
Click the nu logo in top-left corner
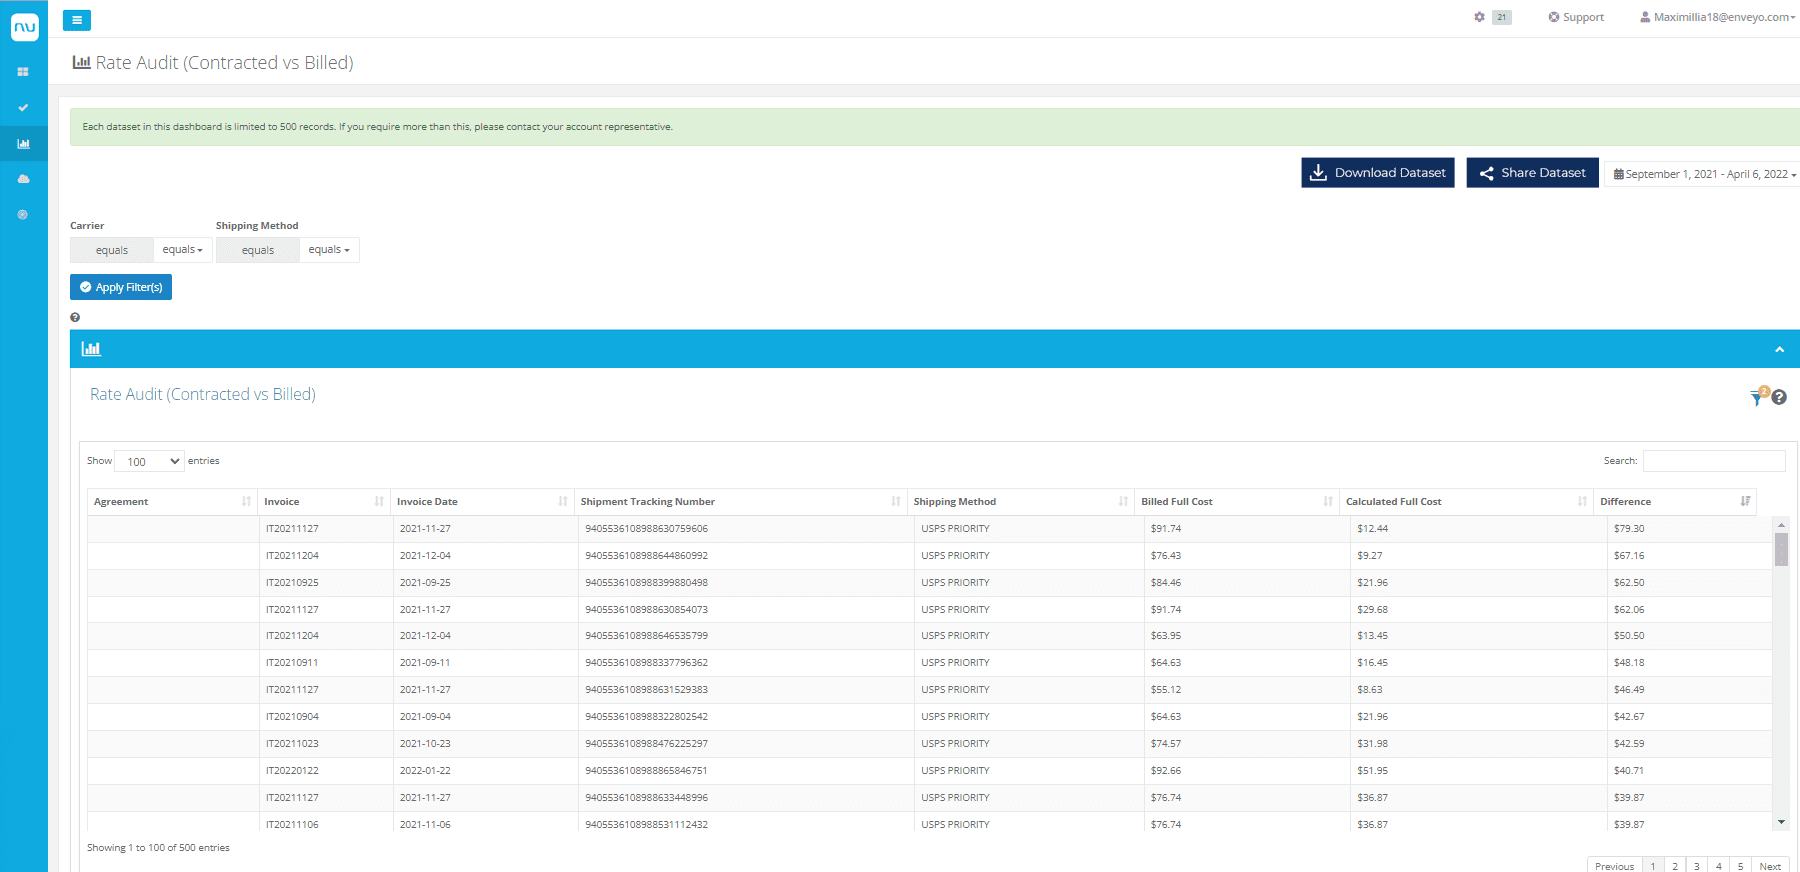click(x=24, y=27)
